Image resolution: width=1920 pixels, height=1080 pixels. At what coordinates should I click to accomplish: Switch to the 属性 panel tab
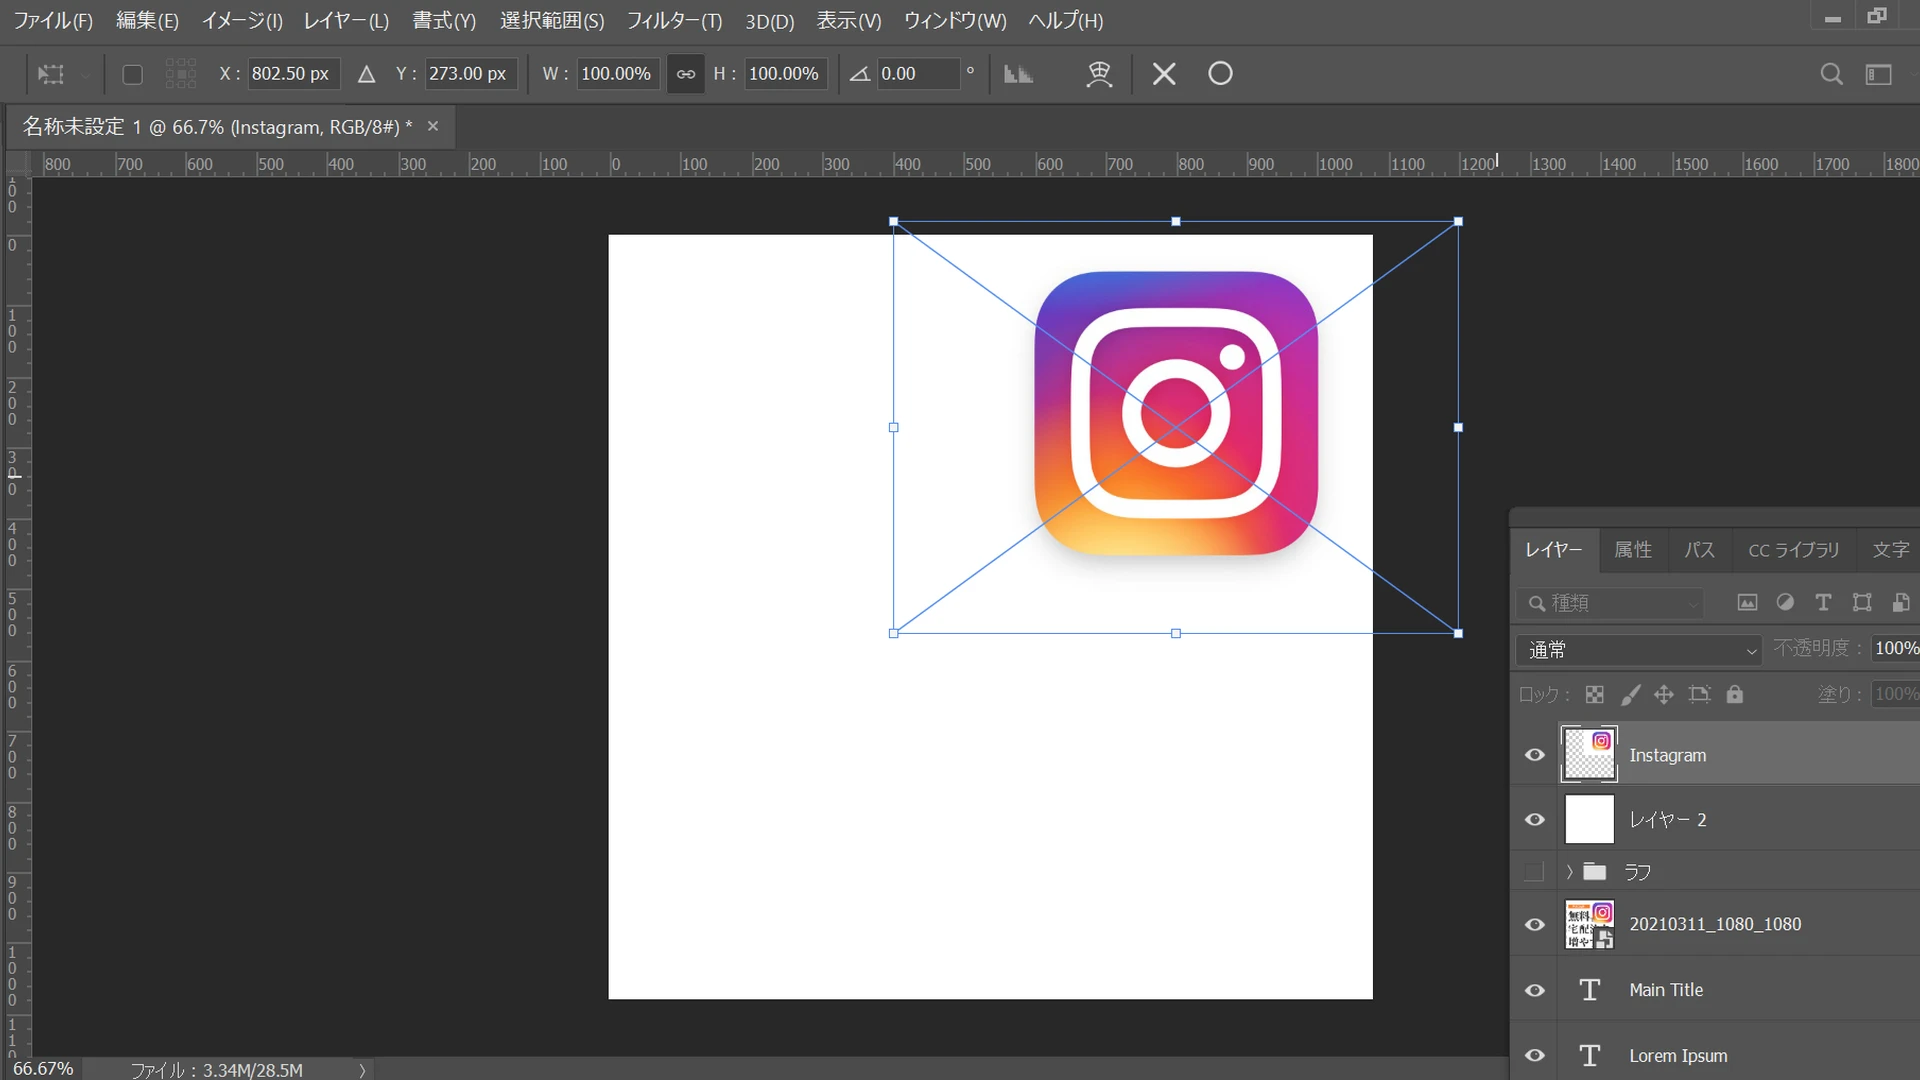coord(1632,550)
